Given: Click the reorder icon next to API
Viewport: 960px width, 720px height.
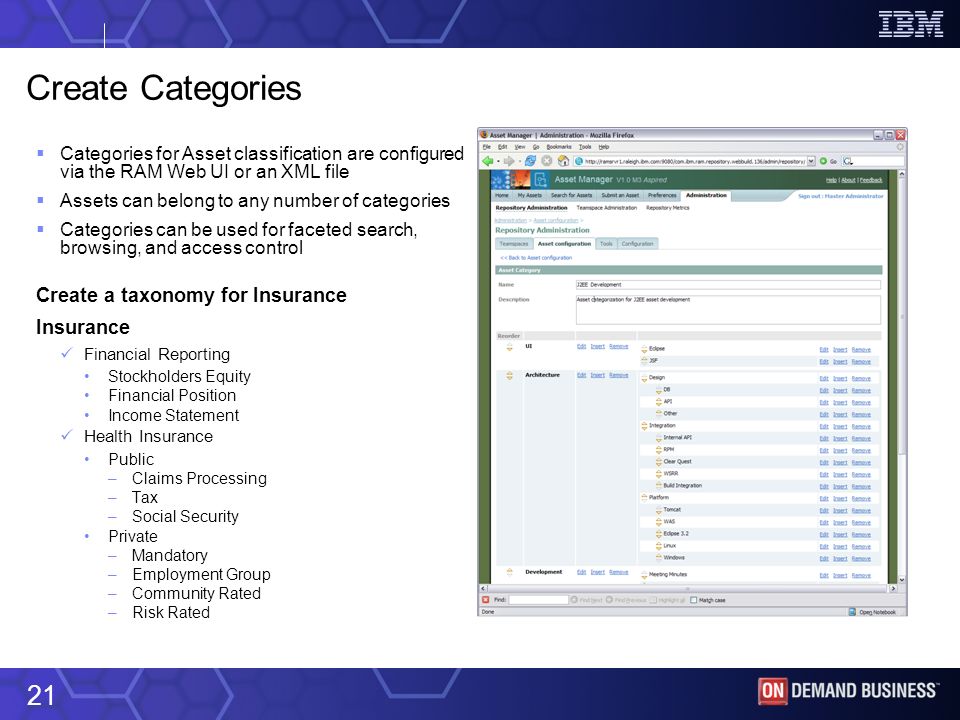Looking at the screenshot, I should coord(659,402).
